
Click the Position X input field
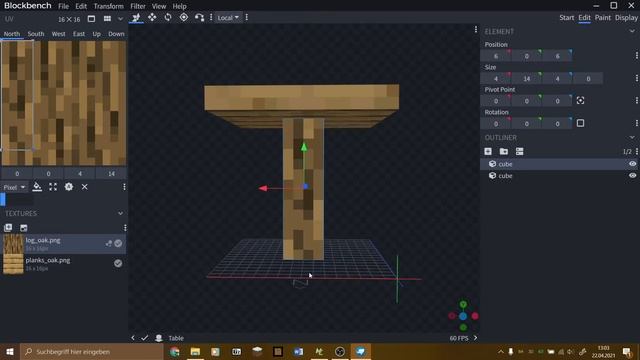(x=496, y=56)
